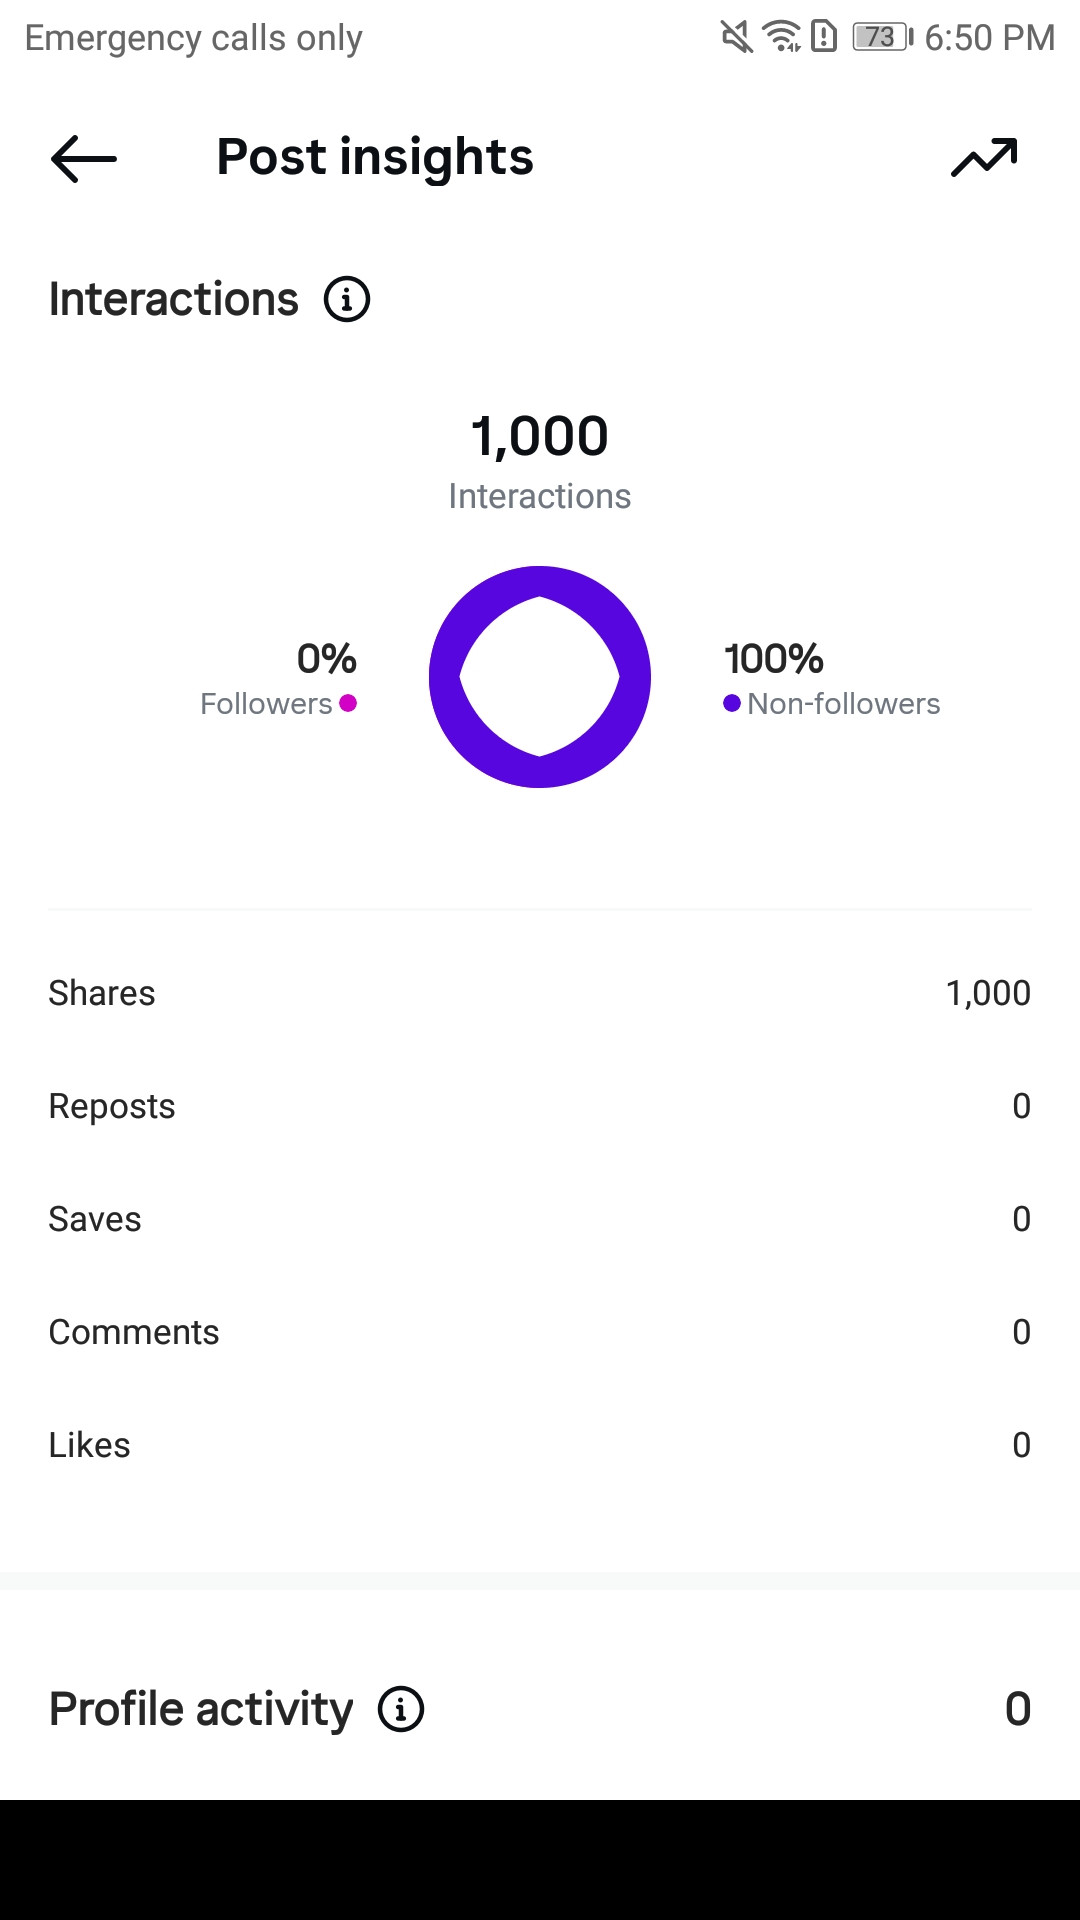1080x1920 pixels.
Task: Tap the Reposts row
Action: tap(540, 1106)
